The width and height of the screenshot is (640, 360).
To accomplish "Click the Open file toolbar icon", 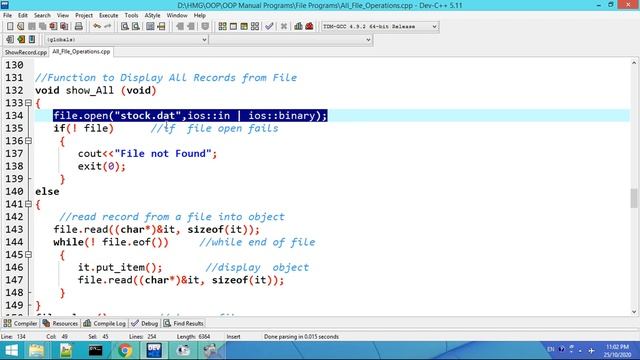I will click(20, 27).
